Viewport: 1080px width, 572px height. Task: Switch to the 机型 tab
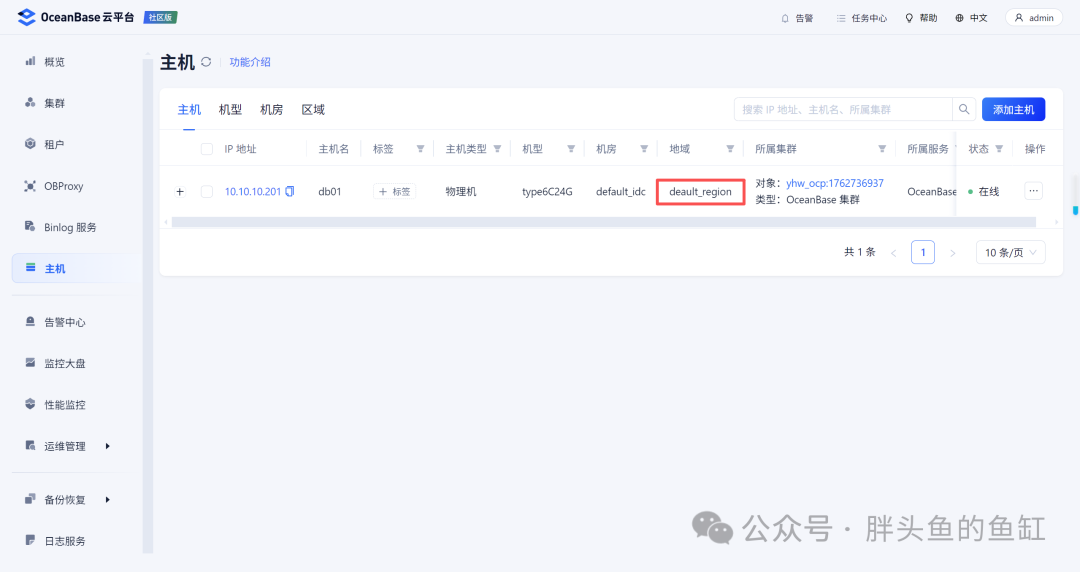[x=231, y=110]
